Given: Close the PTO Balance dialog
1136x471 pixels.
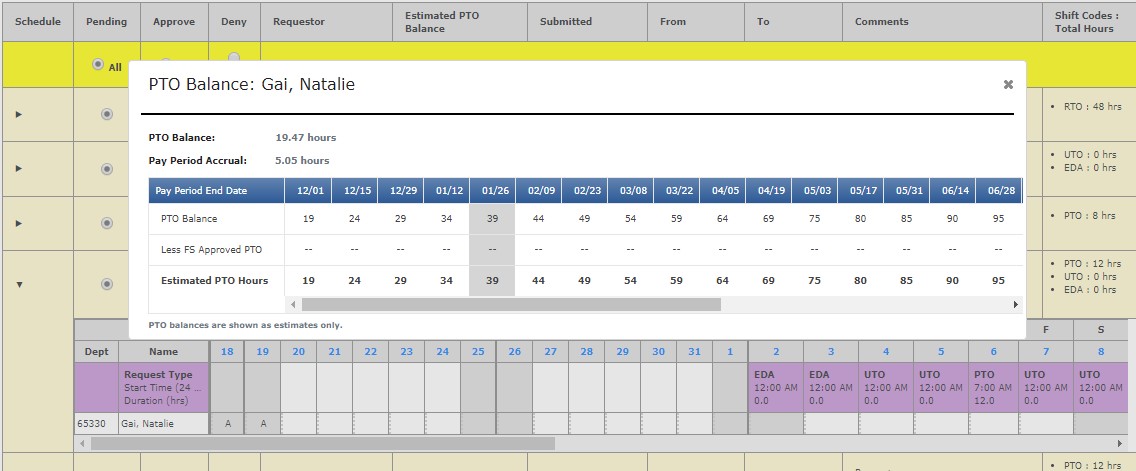Looking at the screenshot, I should [1008, 85].
